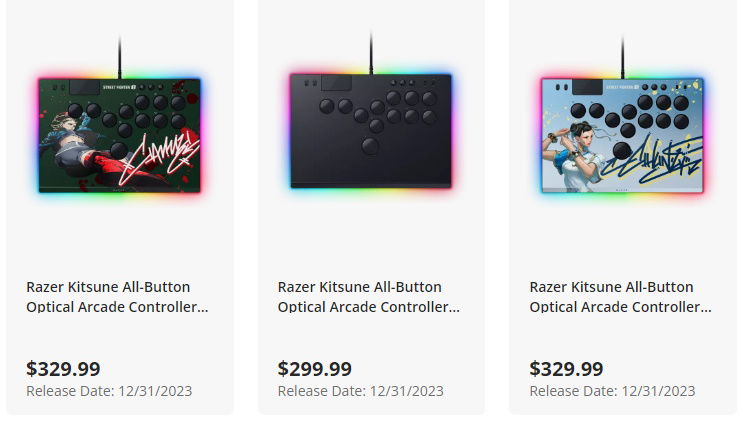The image size is (743, 421).
Task: Click the Chun-Li character artwork
Action: [x=580, y=140]
